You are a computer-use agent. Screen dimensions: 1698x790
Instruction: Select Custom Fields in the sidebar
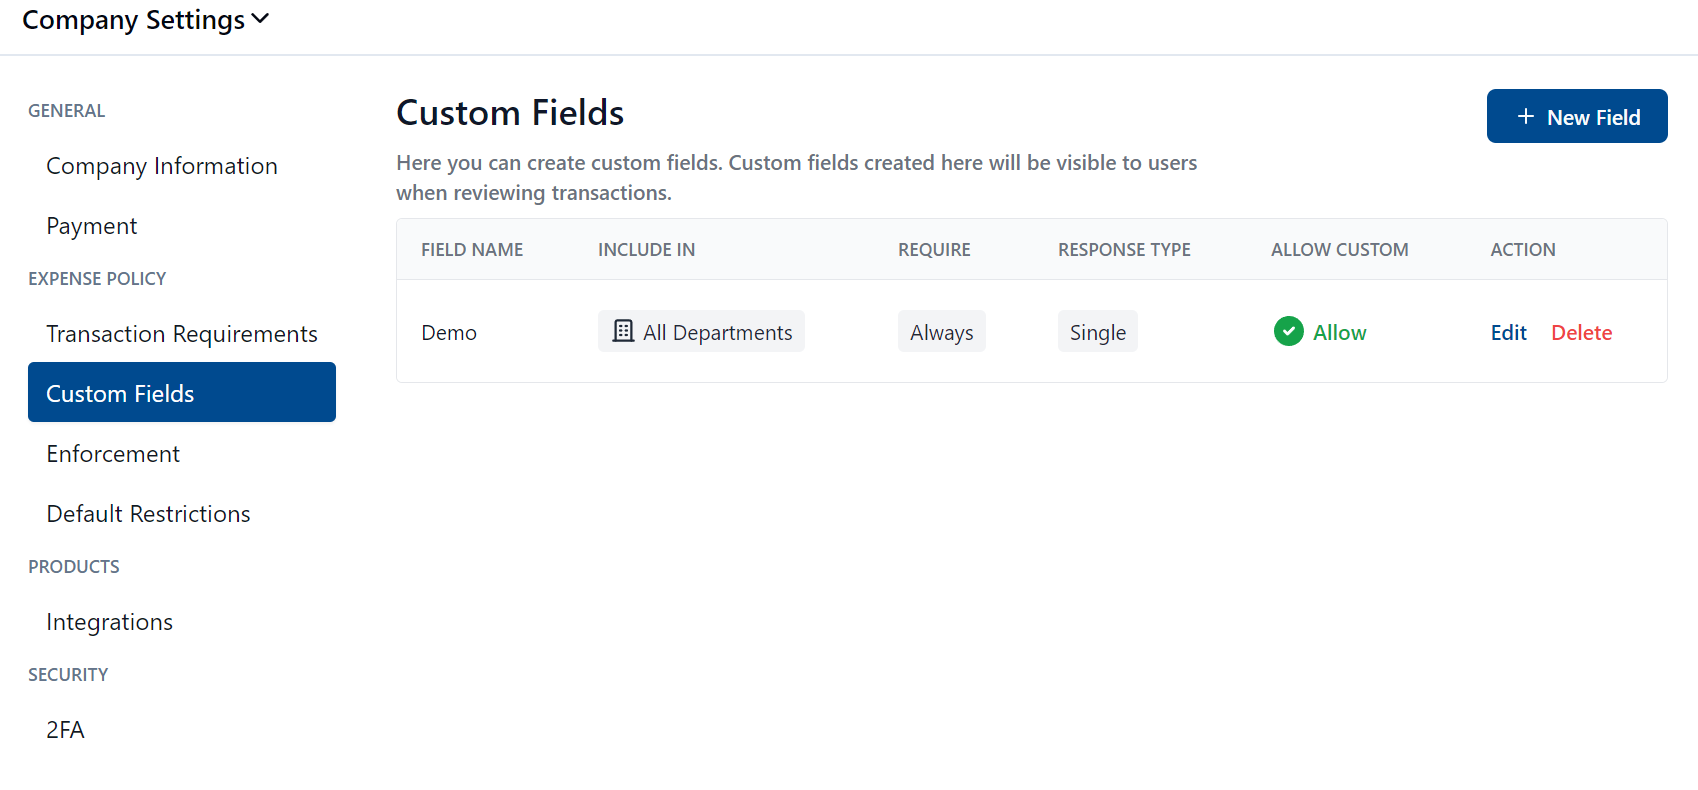pyautogui.click(x=181, y=393)
